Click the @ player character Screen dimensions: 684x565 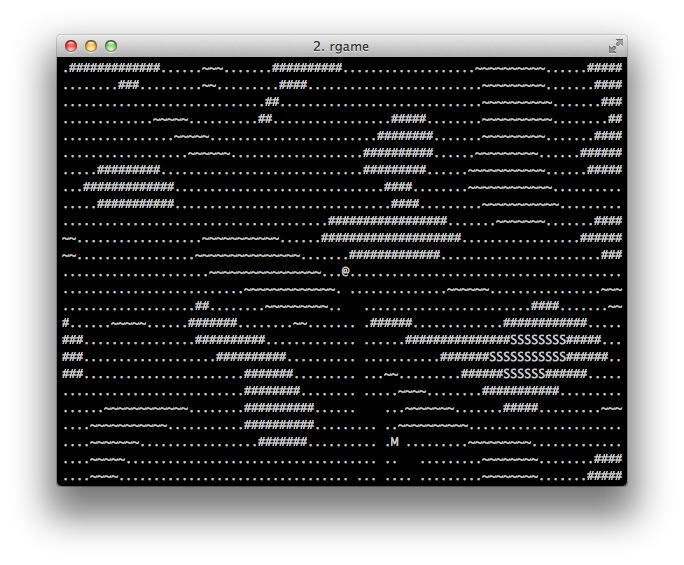click(x=345, y=271)
